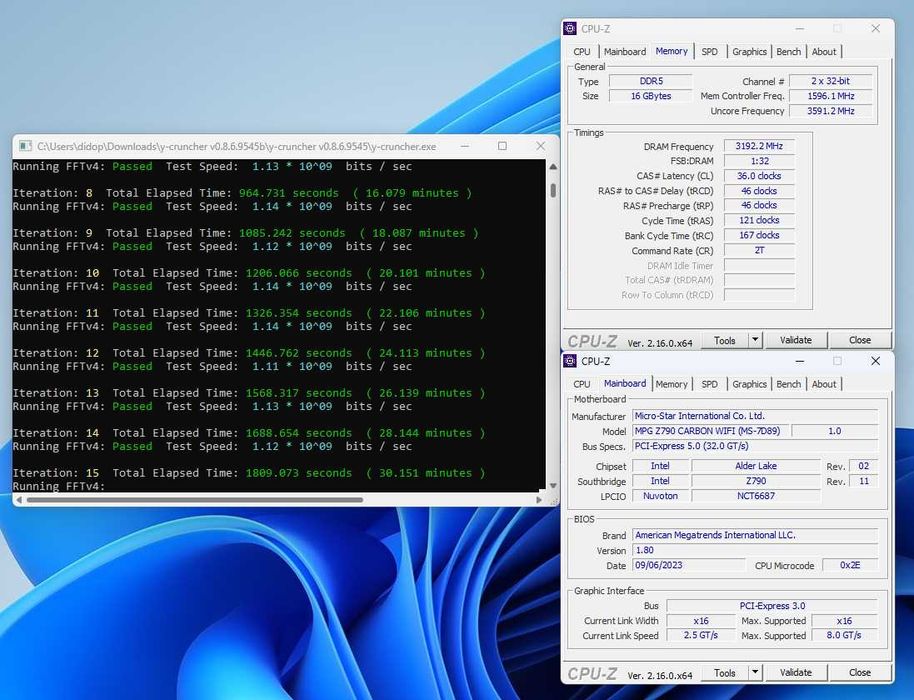Minimize the CPU-Z Mainboard window
This screenshot has height=700, width=914.
[x=800, y=361]
